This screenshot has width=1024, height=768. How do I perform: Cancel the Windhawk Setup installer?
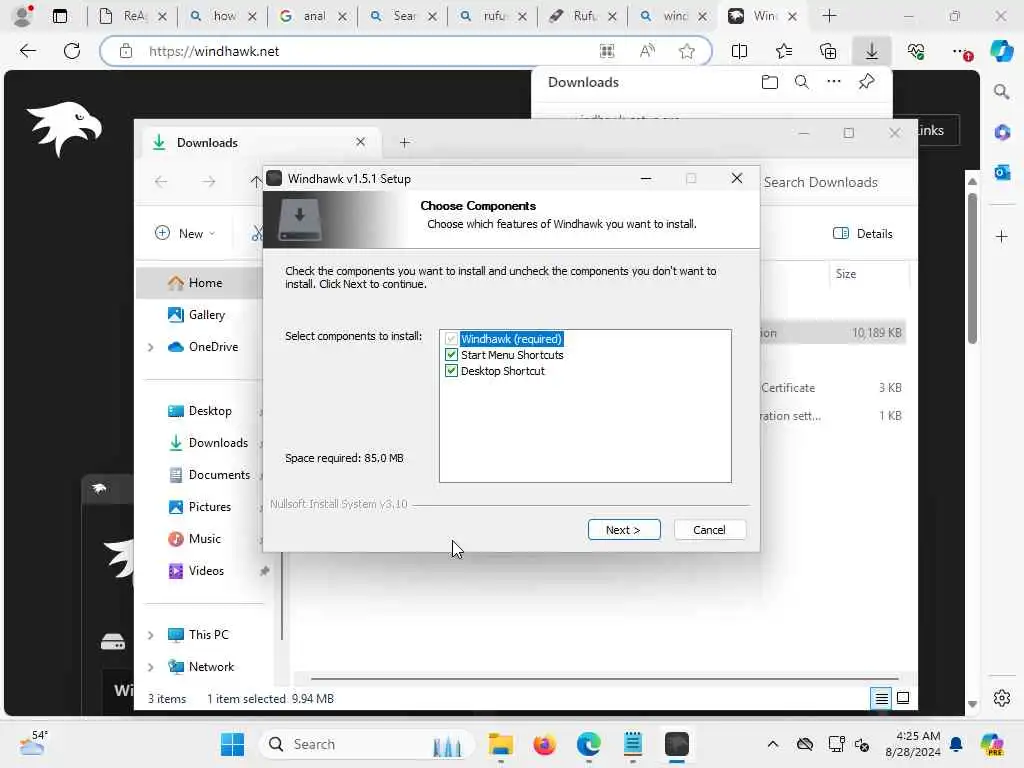click(709, 530)
